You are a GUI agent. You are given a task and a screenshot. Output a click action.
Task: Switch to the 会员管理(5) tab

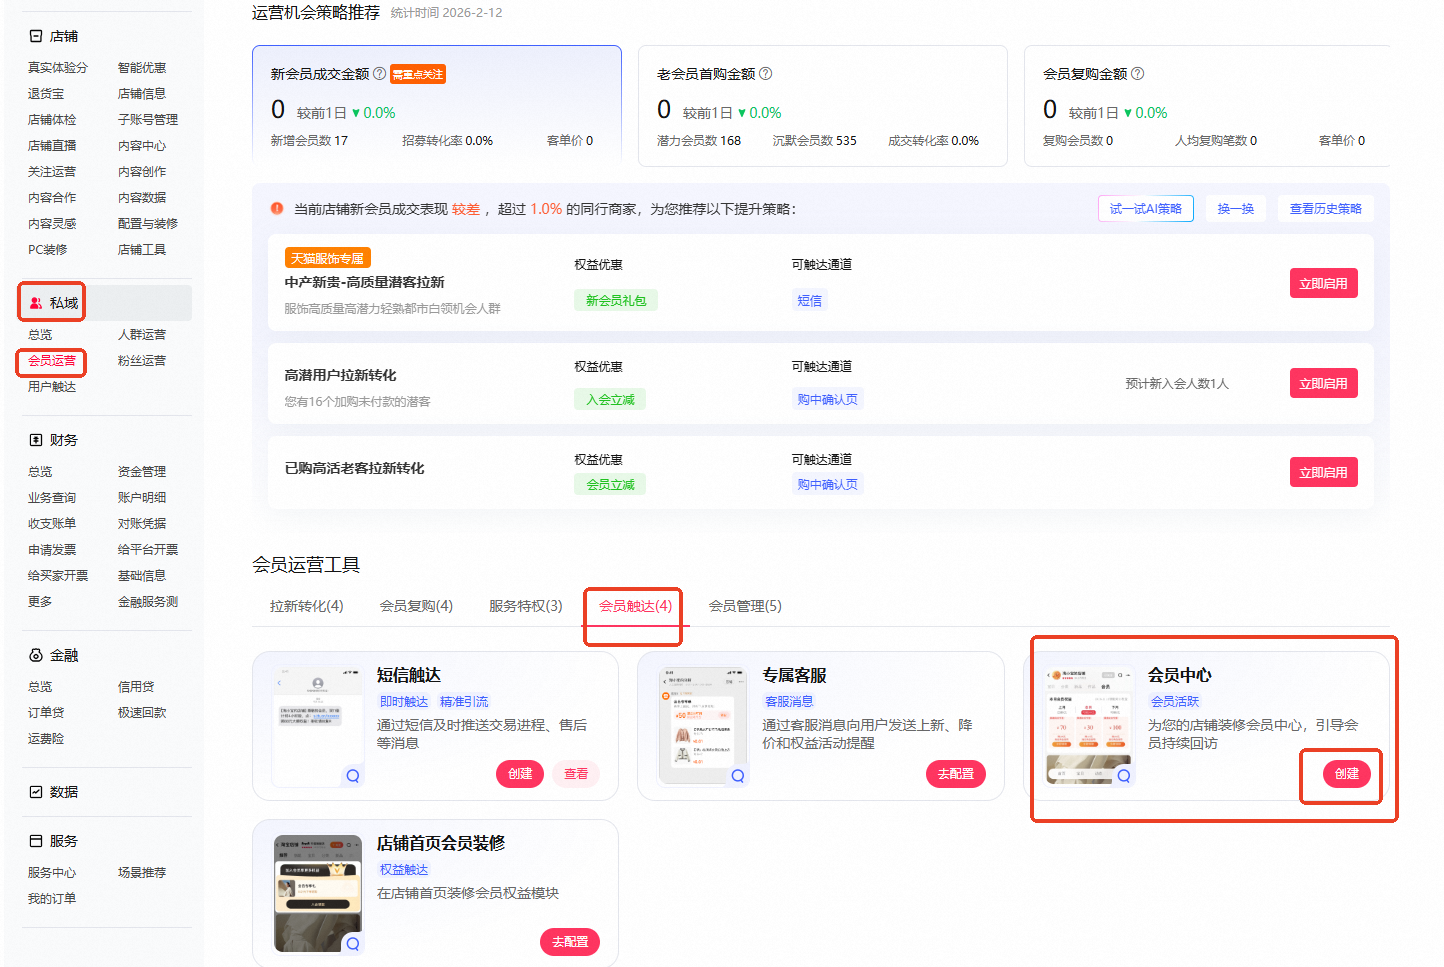pyautogui.click(x=745, y=606)
